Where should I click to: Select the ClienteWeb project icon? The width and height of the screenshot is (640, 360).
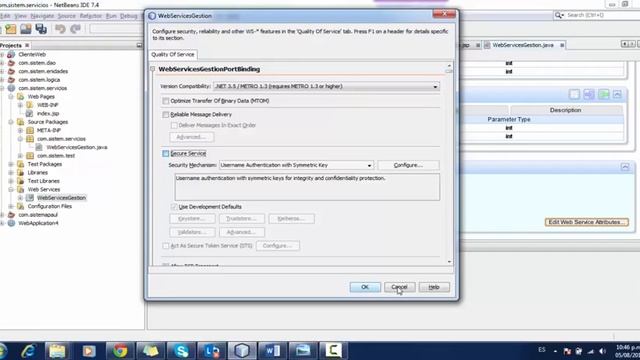click(x=11, y=54)
